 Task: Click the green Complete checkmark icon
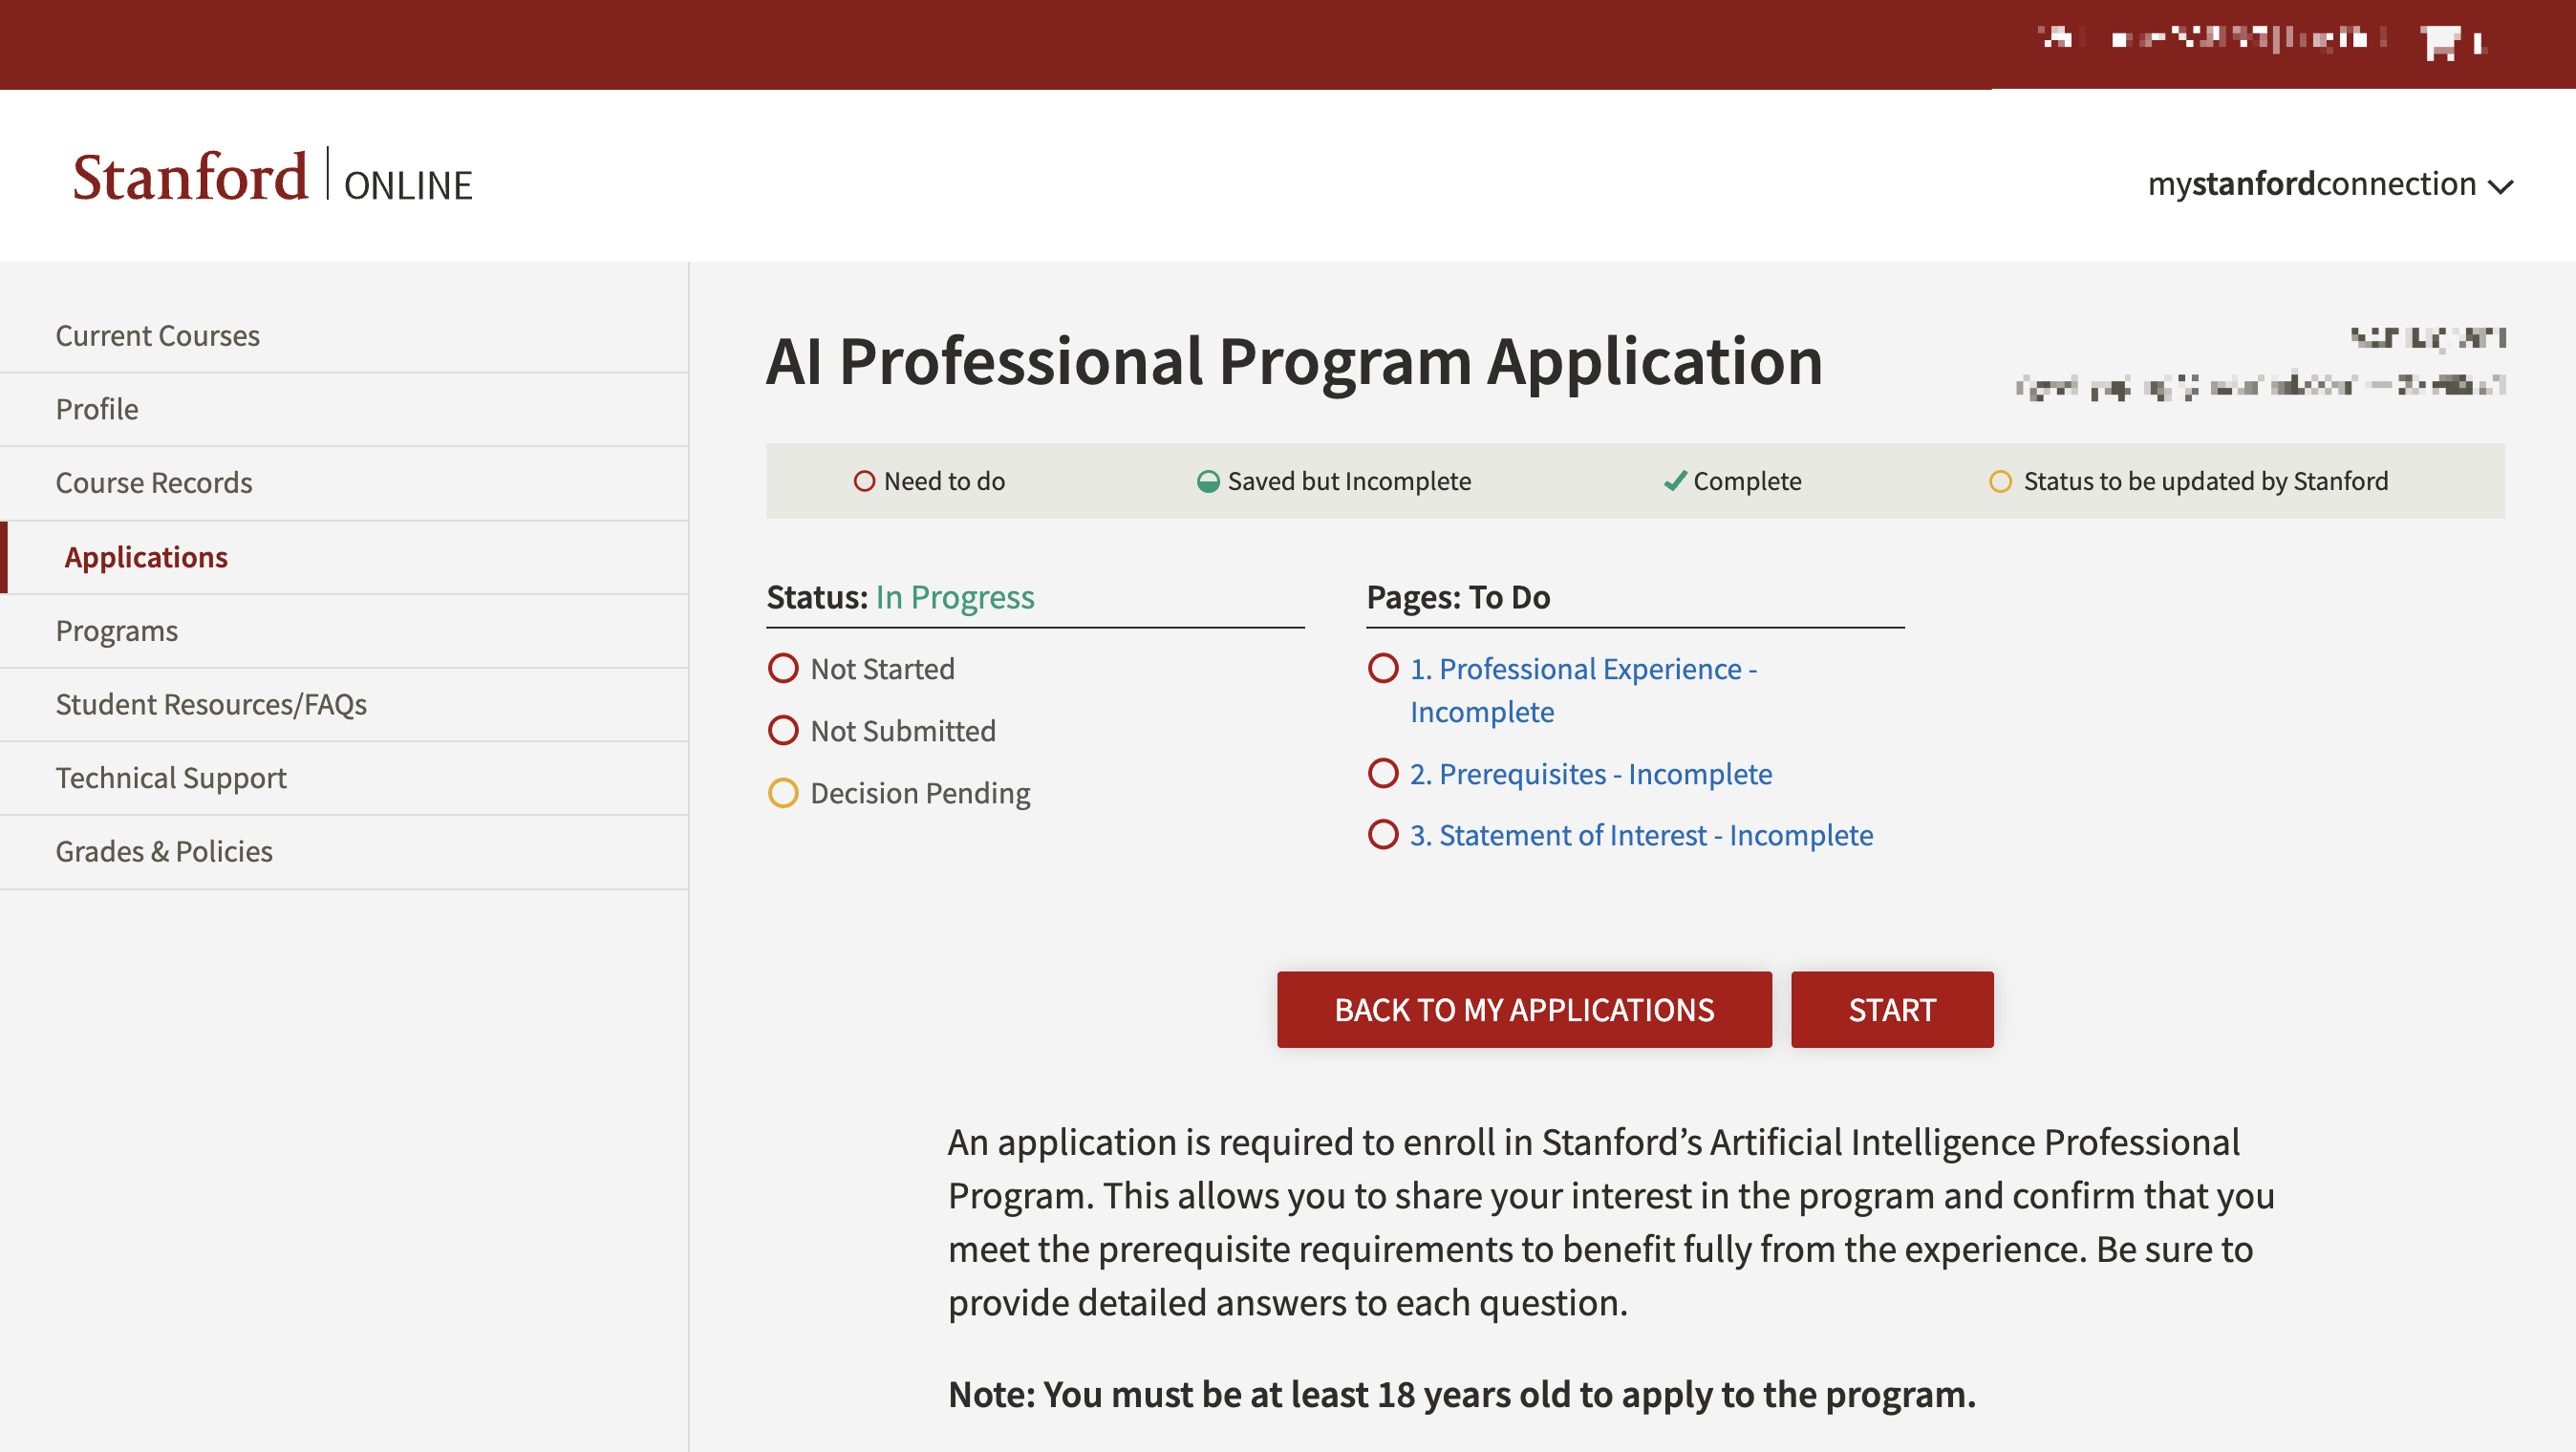pyautogui.click(x=1675, y=481)
